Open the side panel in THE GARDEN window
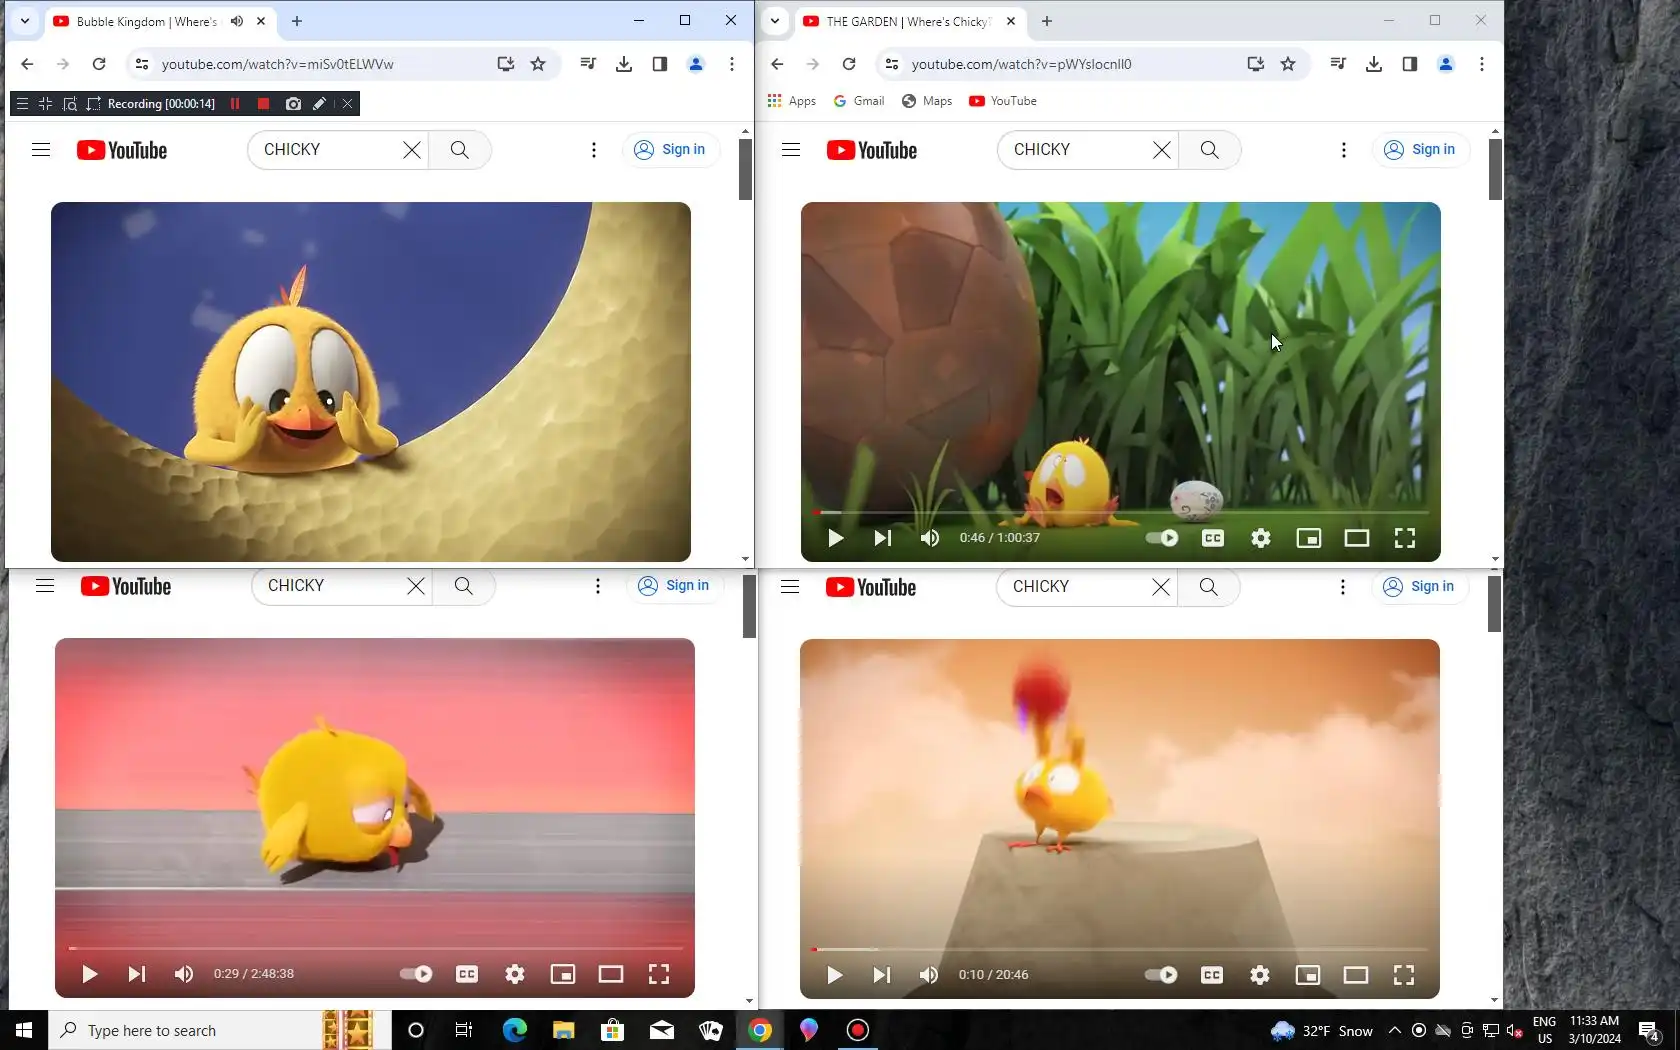 (1410, 64)
